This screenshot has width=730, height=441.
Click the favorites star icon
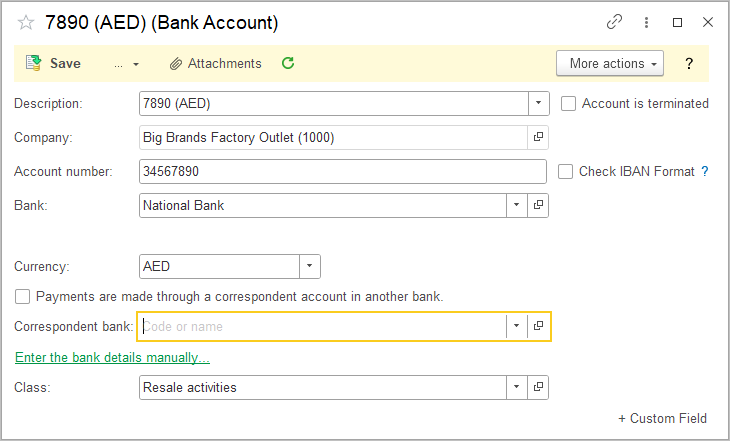pyautogui.click(x=26, y=22)
